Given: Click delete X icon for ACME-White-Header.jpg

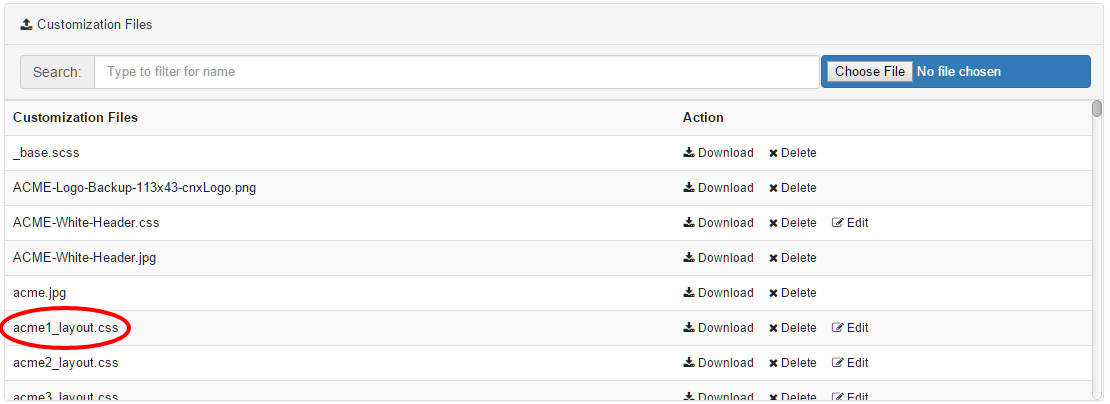Looking at the screenshot, I should point(773,258).
